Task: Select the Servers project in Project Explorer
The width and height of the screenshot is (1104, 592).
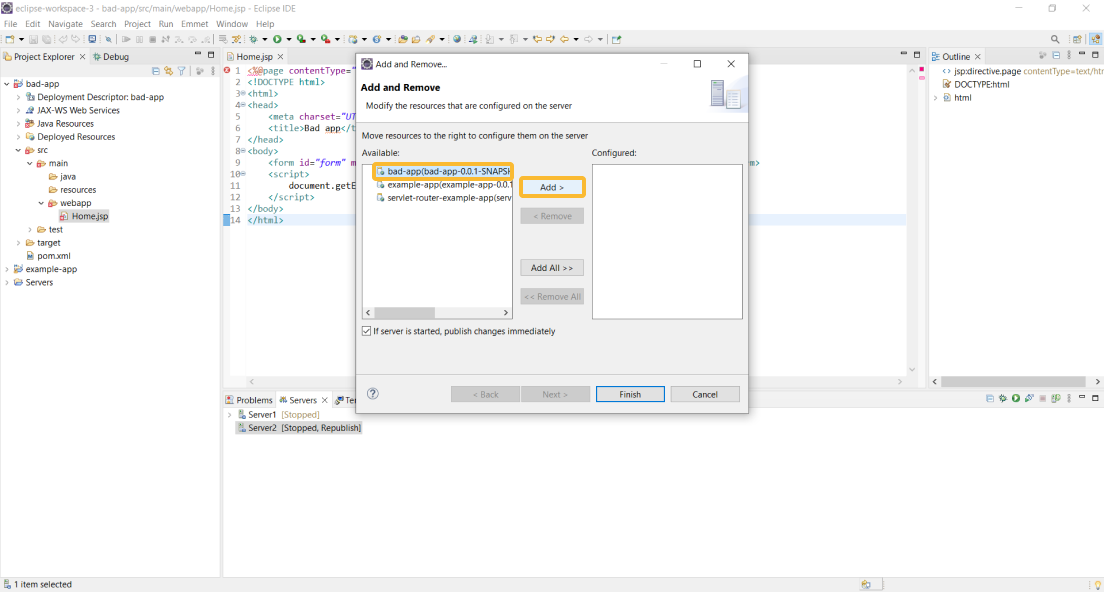Action: (x=33, y=283)
